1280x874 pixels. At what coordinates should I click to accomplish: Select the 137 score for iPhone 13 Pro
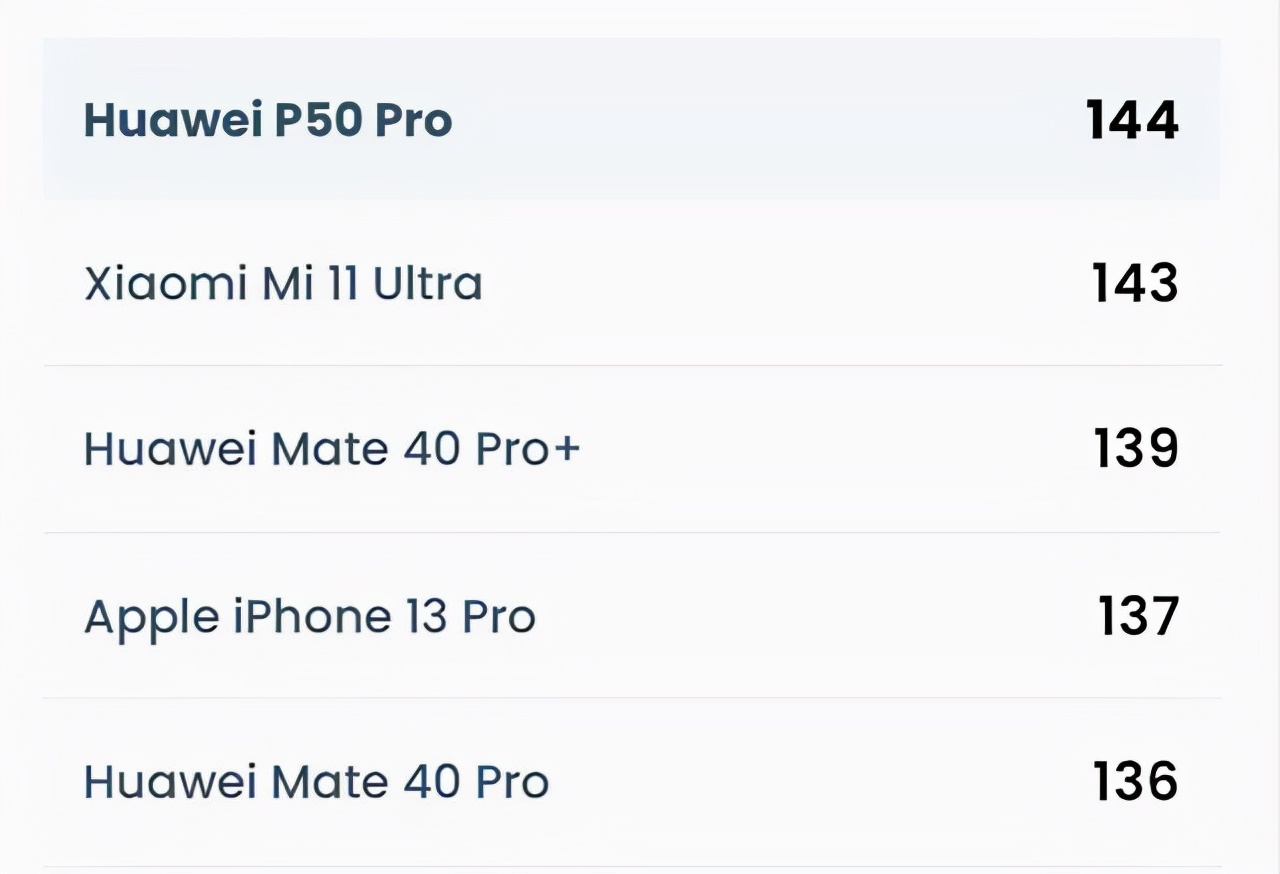click(x=1138, y=616)
